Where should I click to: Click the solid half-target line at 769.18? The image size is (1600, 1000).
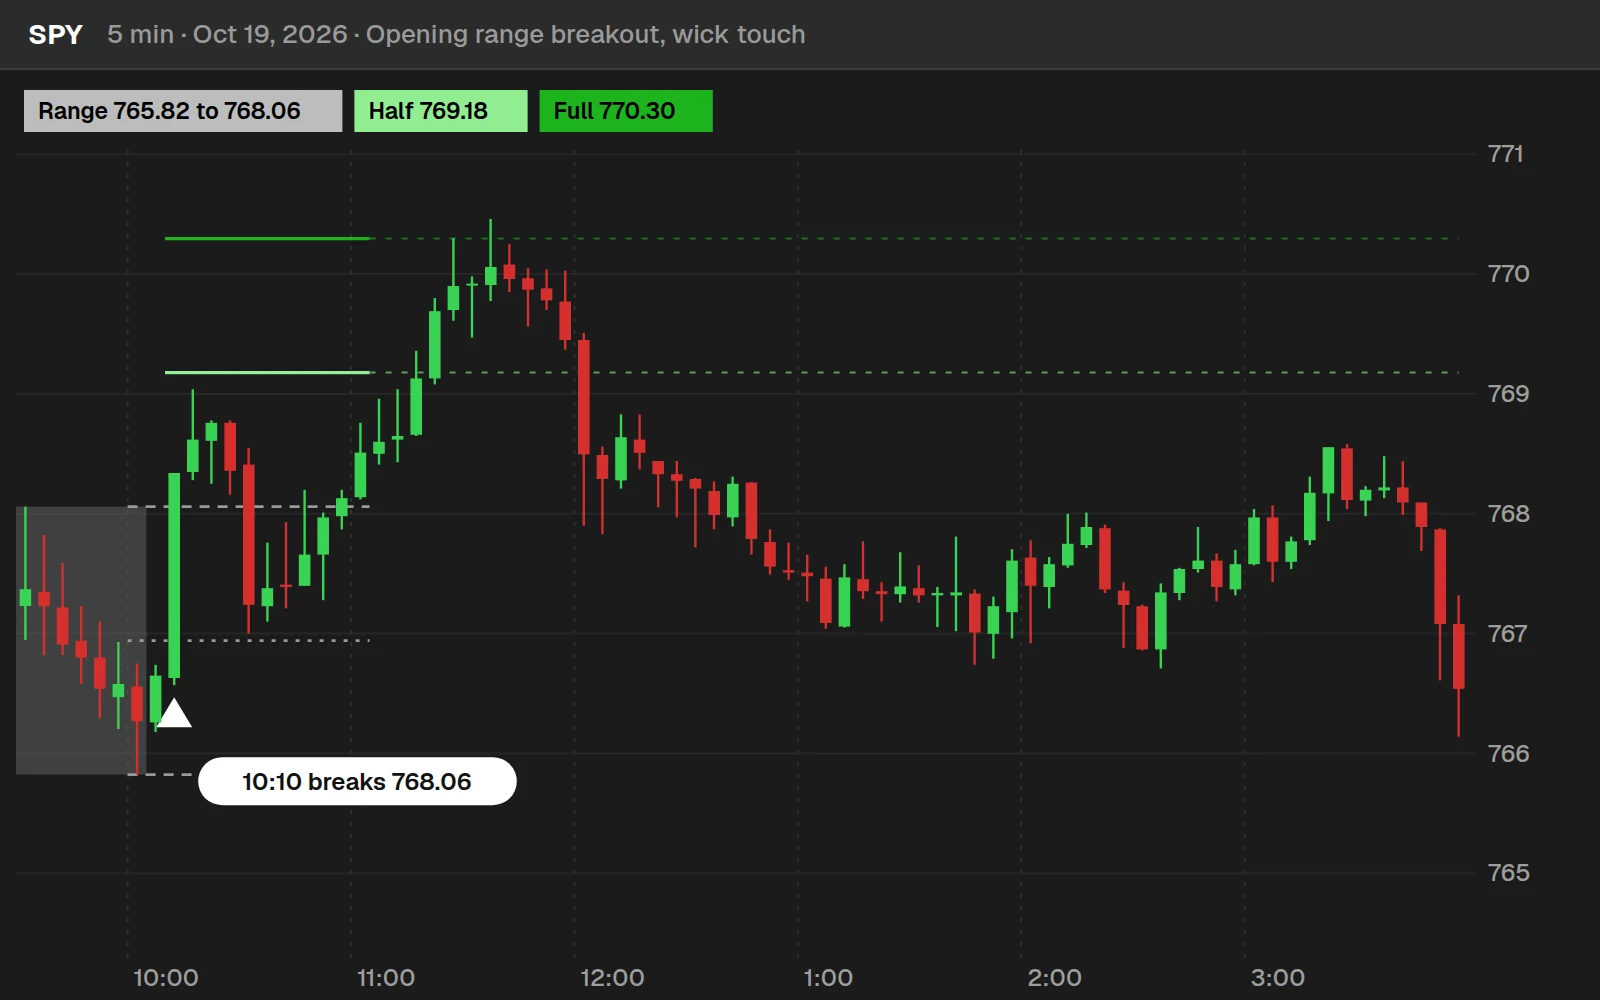267,372
